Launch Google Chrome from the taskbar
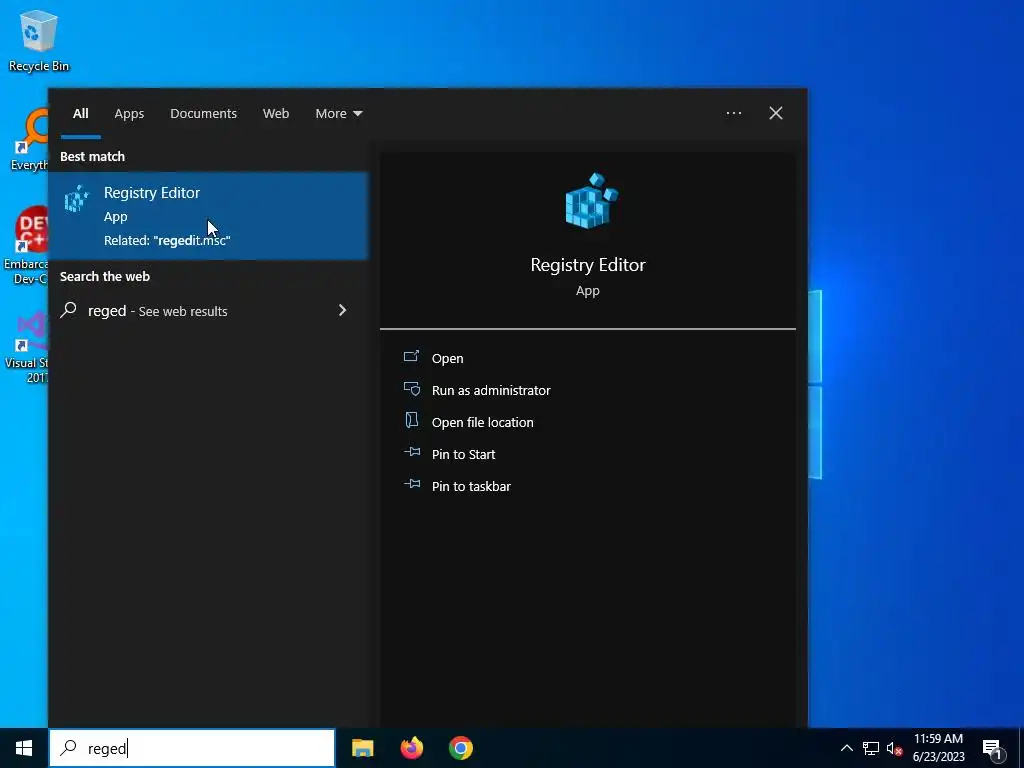The width and height of the screenshot is (1024, 768). pyautogui.click(x=460, y=748)
